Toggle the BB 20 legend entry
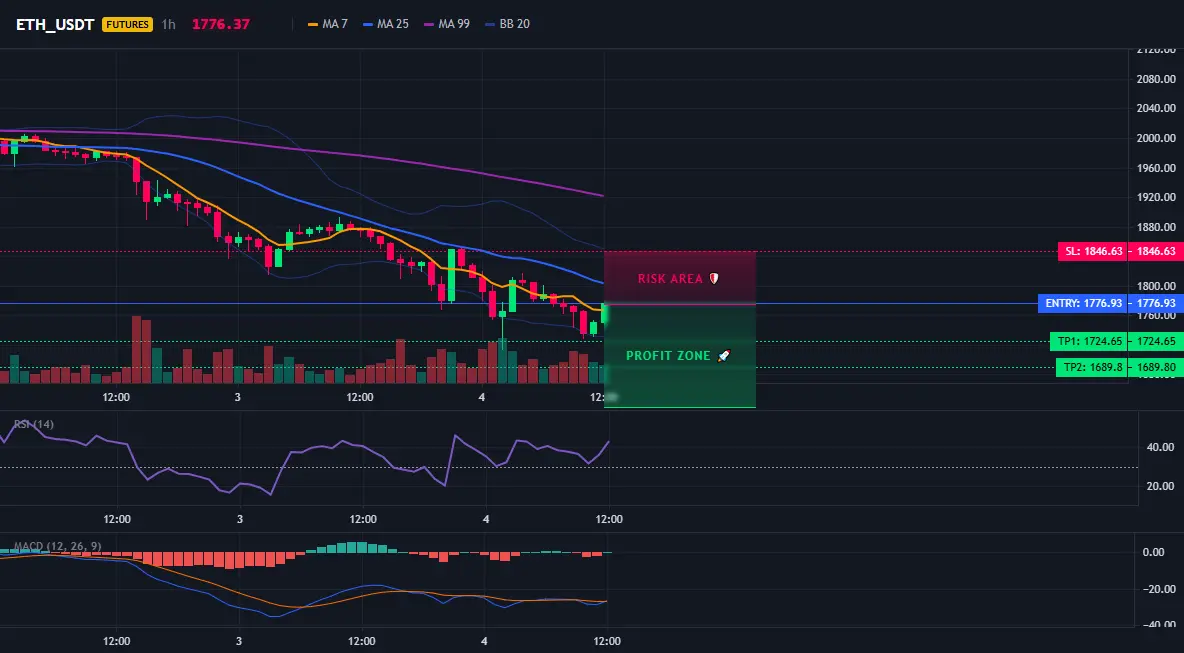 507,24
